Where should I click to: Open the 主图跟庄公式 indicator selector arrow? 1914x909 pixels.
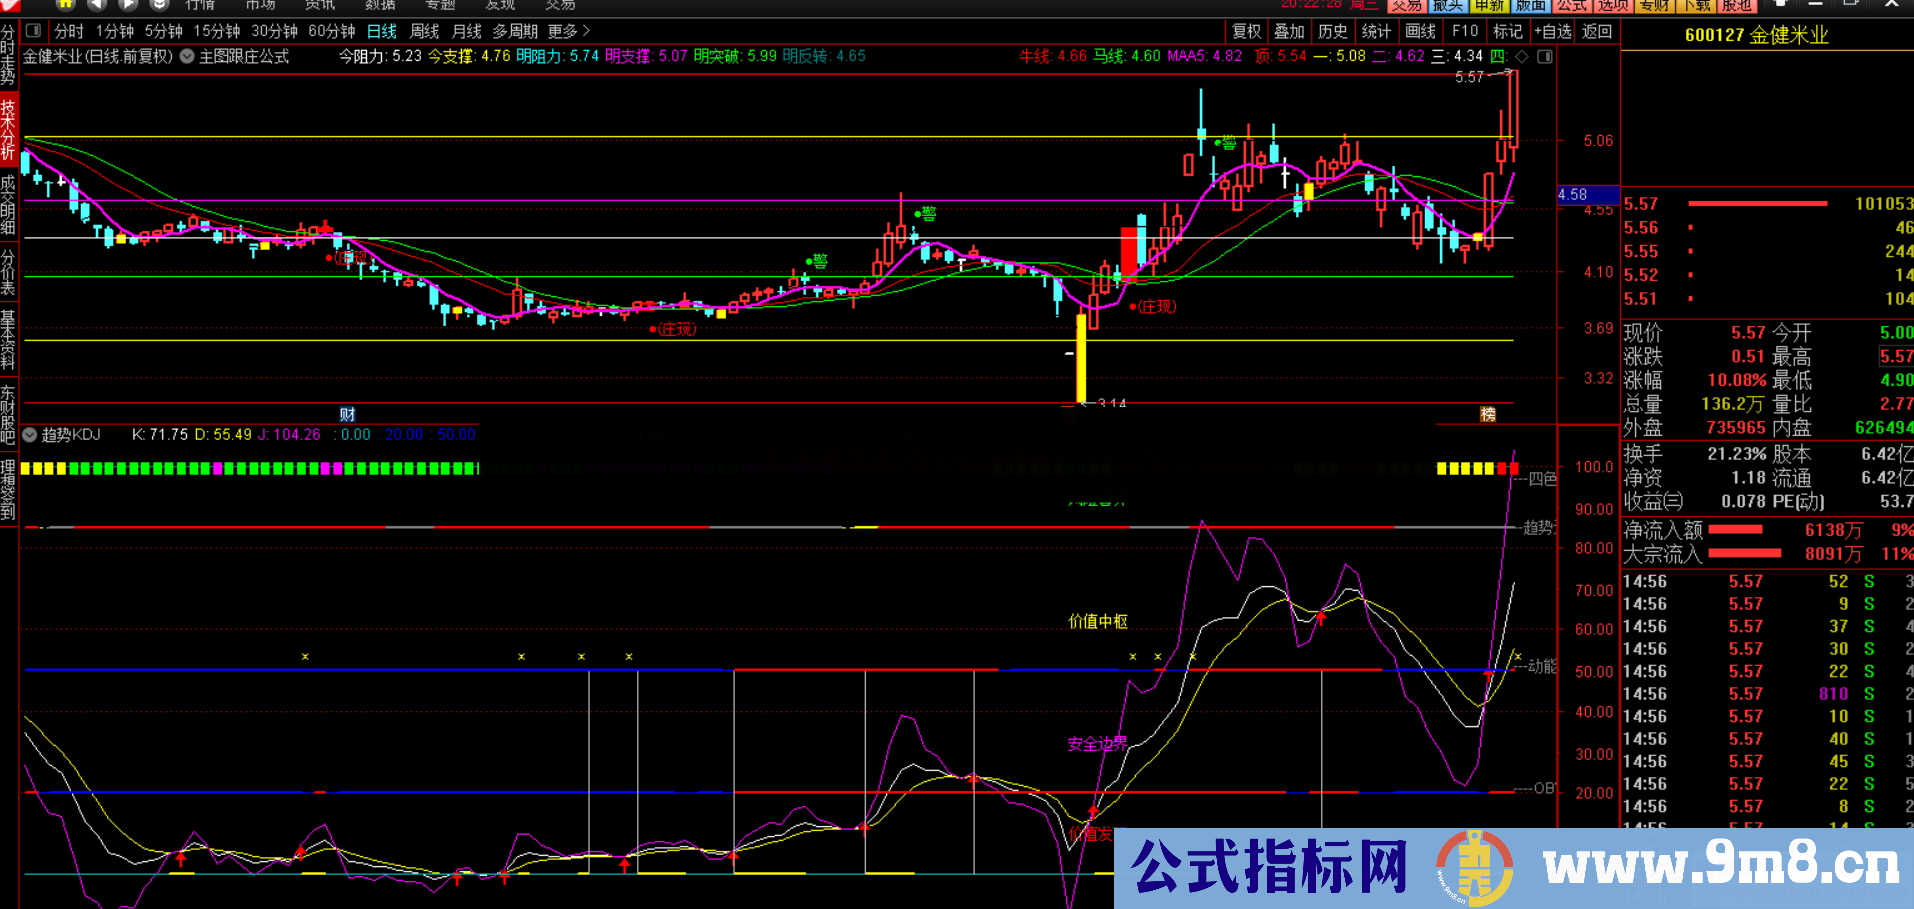point(186,57)
